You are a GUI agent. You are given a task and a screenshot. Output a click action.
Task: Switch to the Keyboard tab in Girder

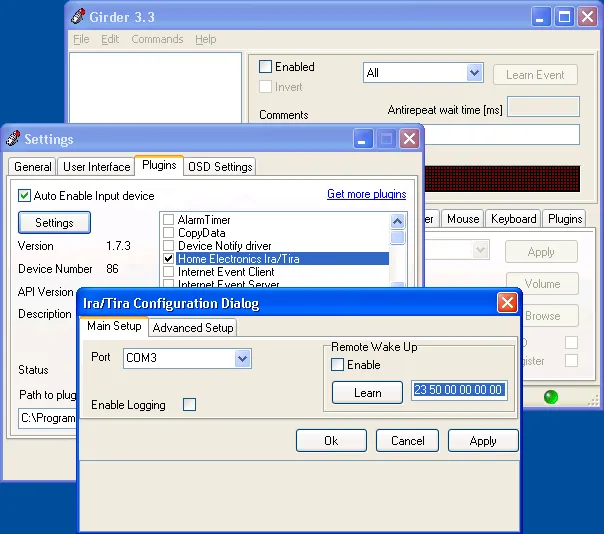(513, 219)
